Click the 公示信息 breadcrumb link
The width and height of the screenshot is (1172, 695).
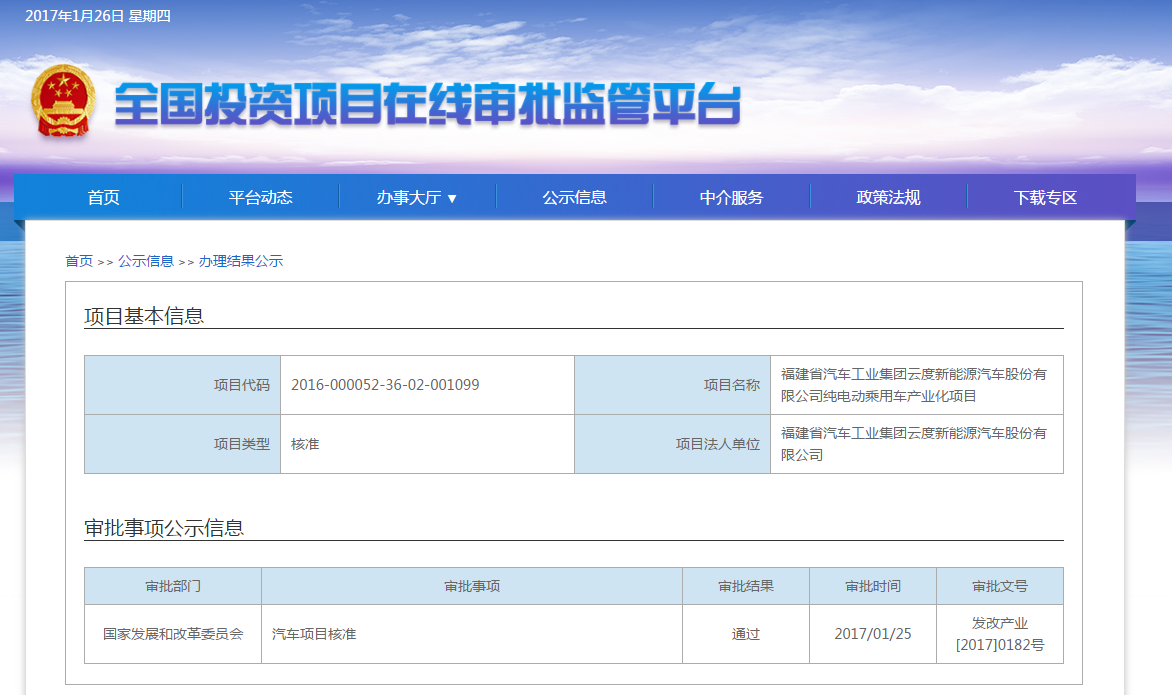point(146,261)
